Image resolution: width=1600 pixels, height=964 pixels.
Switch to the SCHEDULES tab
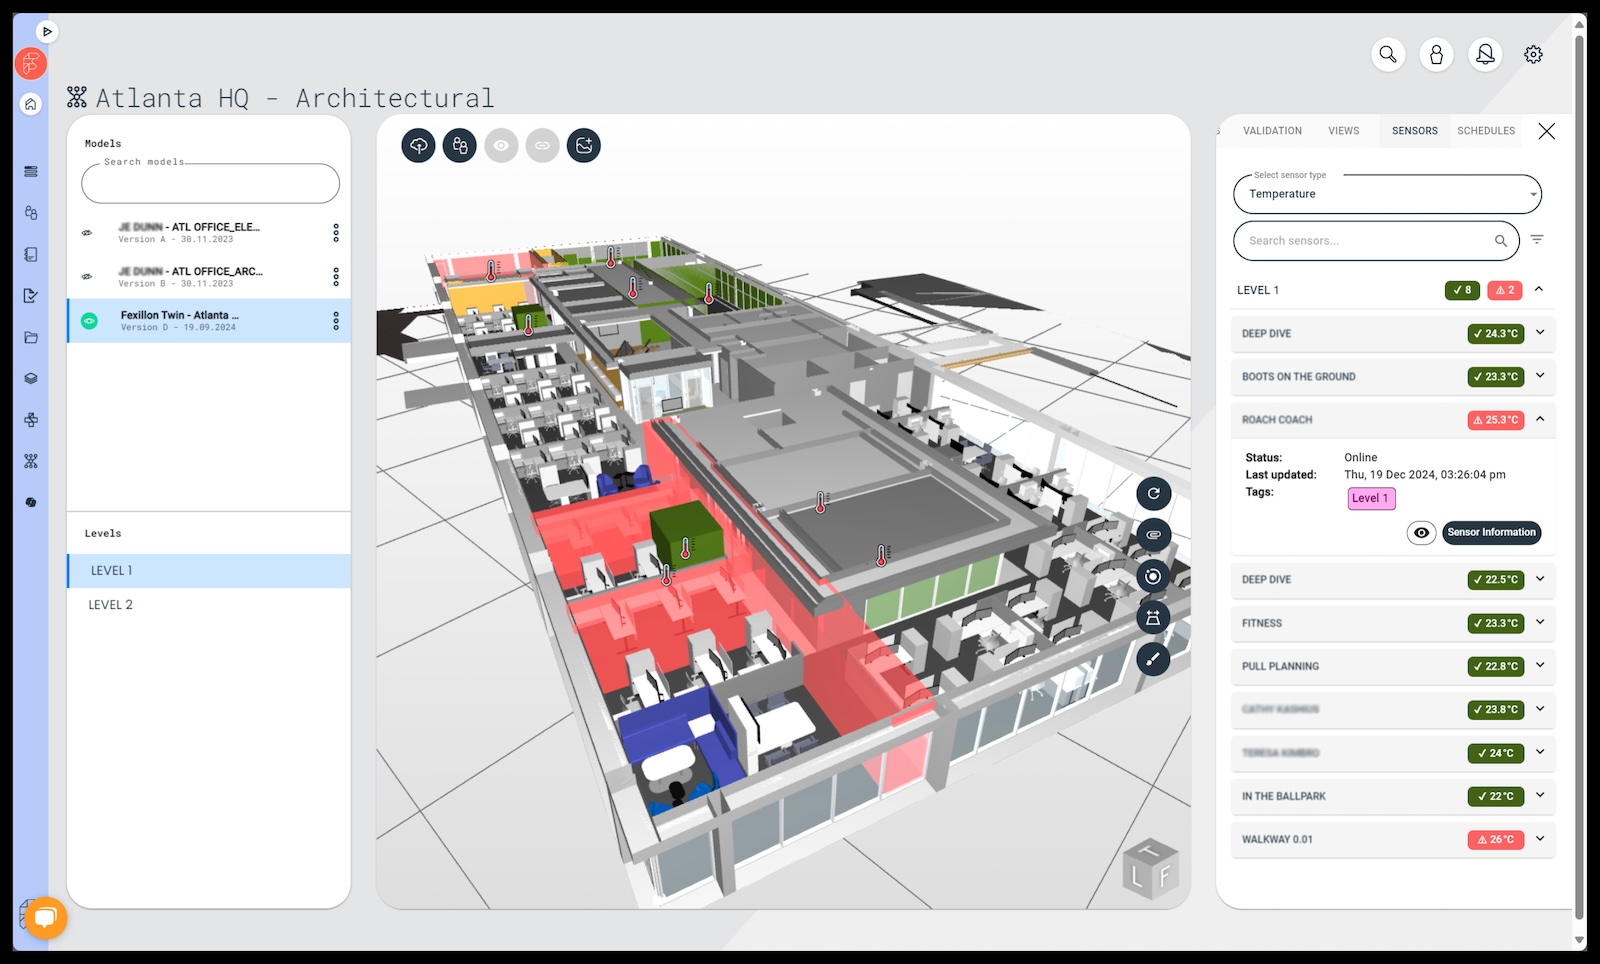click(x=1485, y=131)
